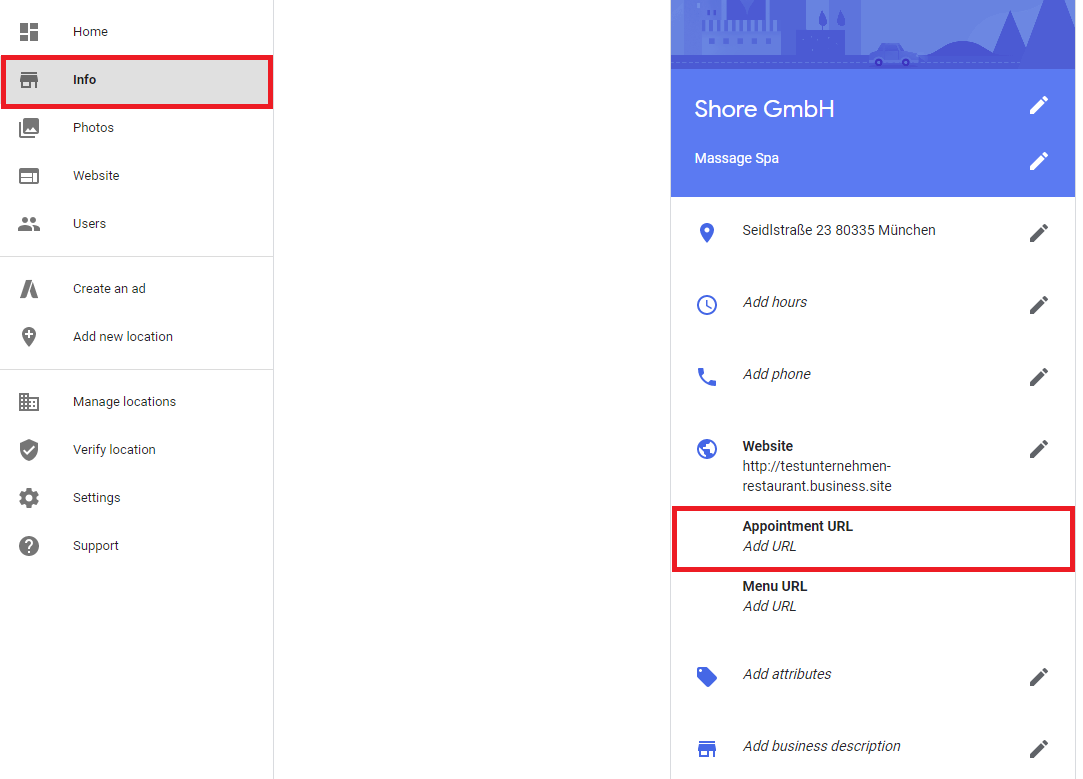Add an Appointment URL

pos(770,546)
